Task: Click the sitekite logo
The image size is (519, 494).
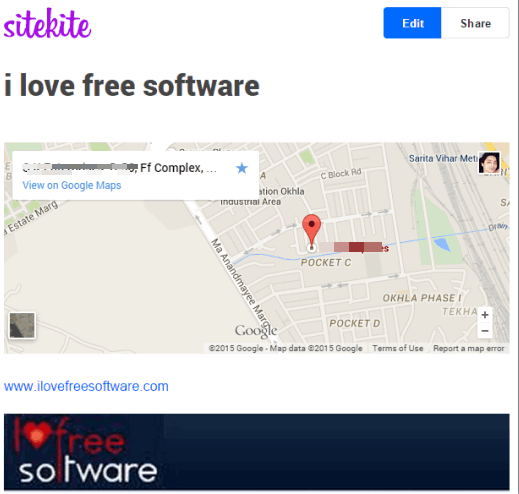Action: coord(47,24)
